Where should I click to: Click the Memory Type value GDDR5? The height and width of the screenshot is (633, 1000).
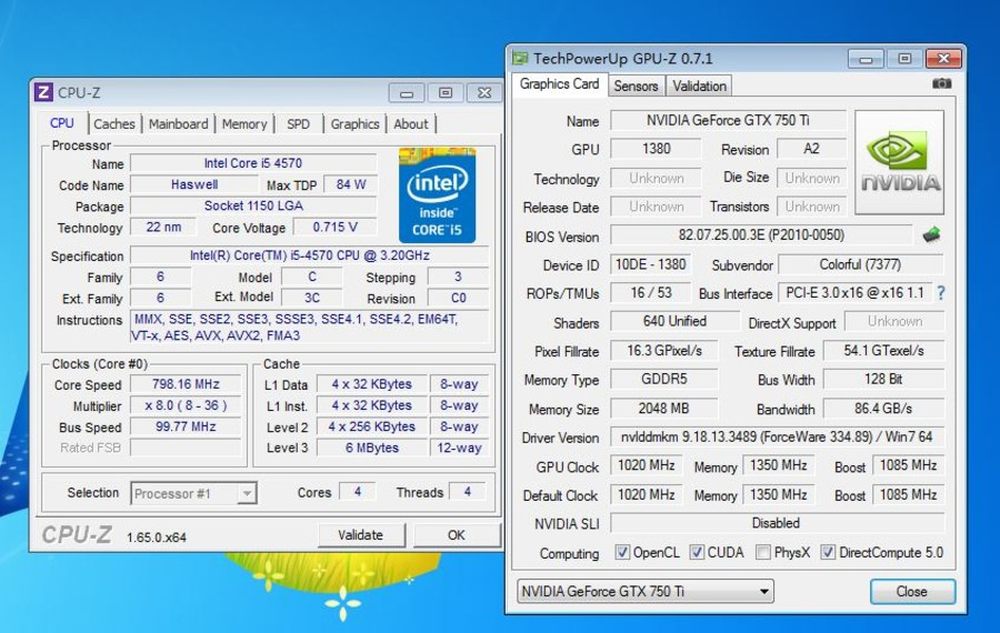(x=664, y=379)
